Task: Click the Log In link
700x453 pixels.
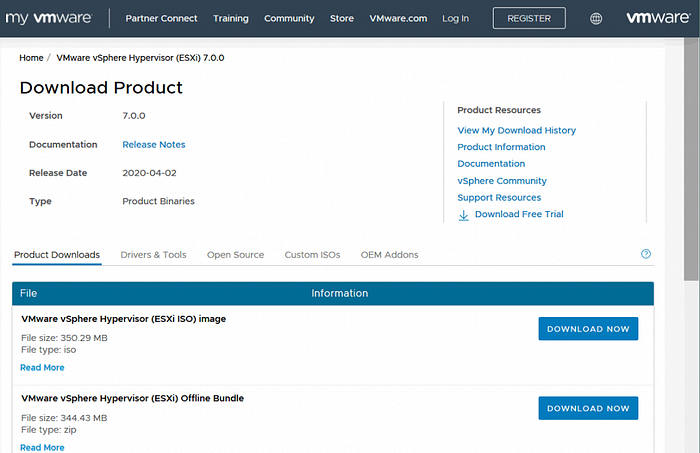Action: click(455, 18)
